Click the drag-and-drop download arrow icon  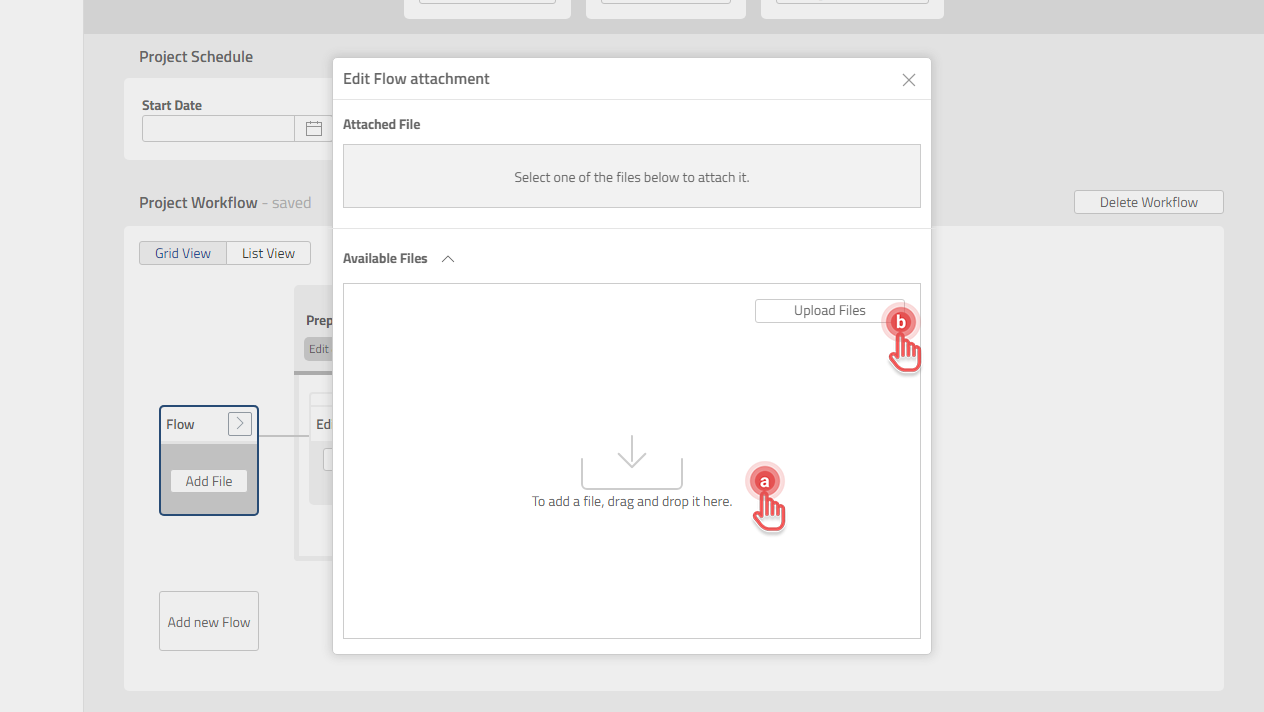tap(631, 455)
